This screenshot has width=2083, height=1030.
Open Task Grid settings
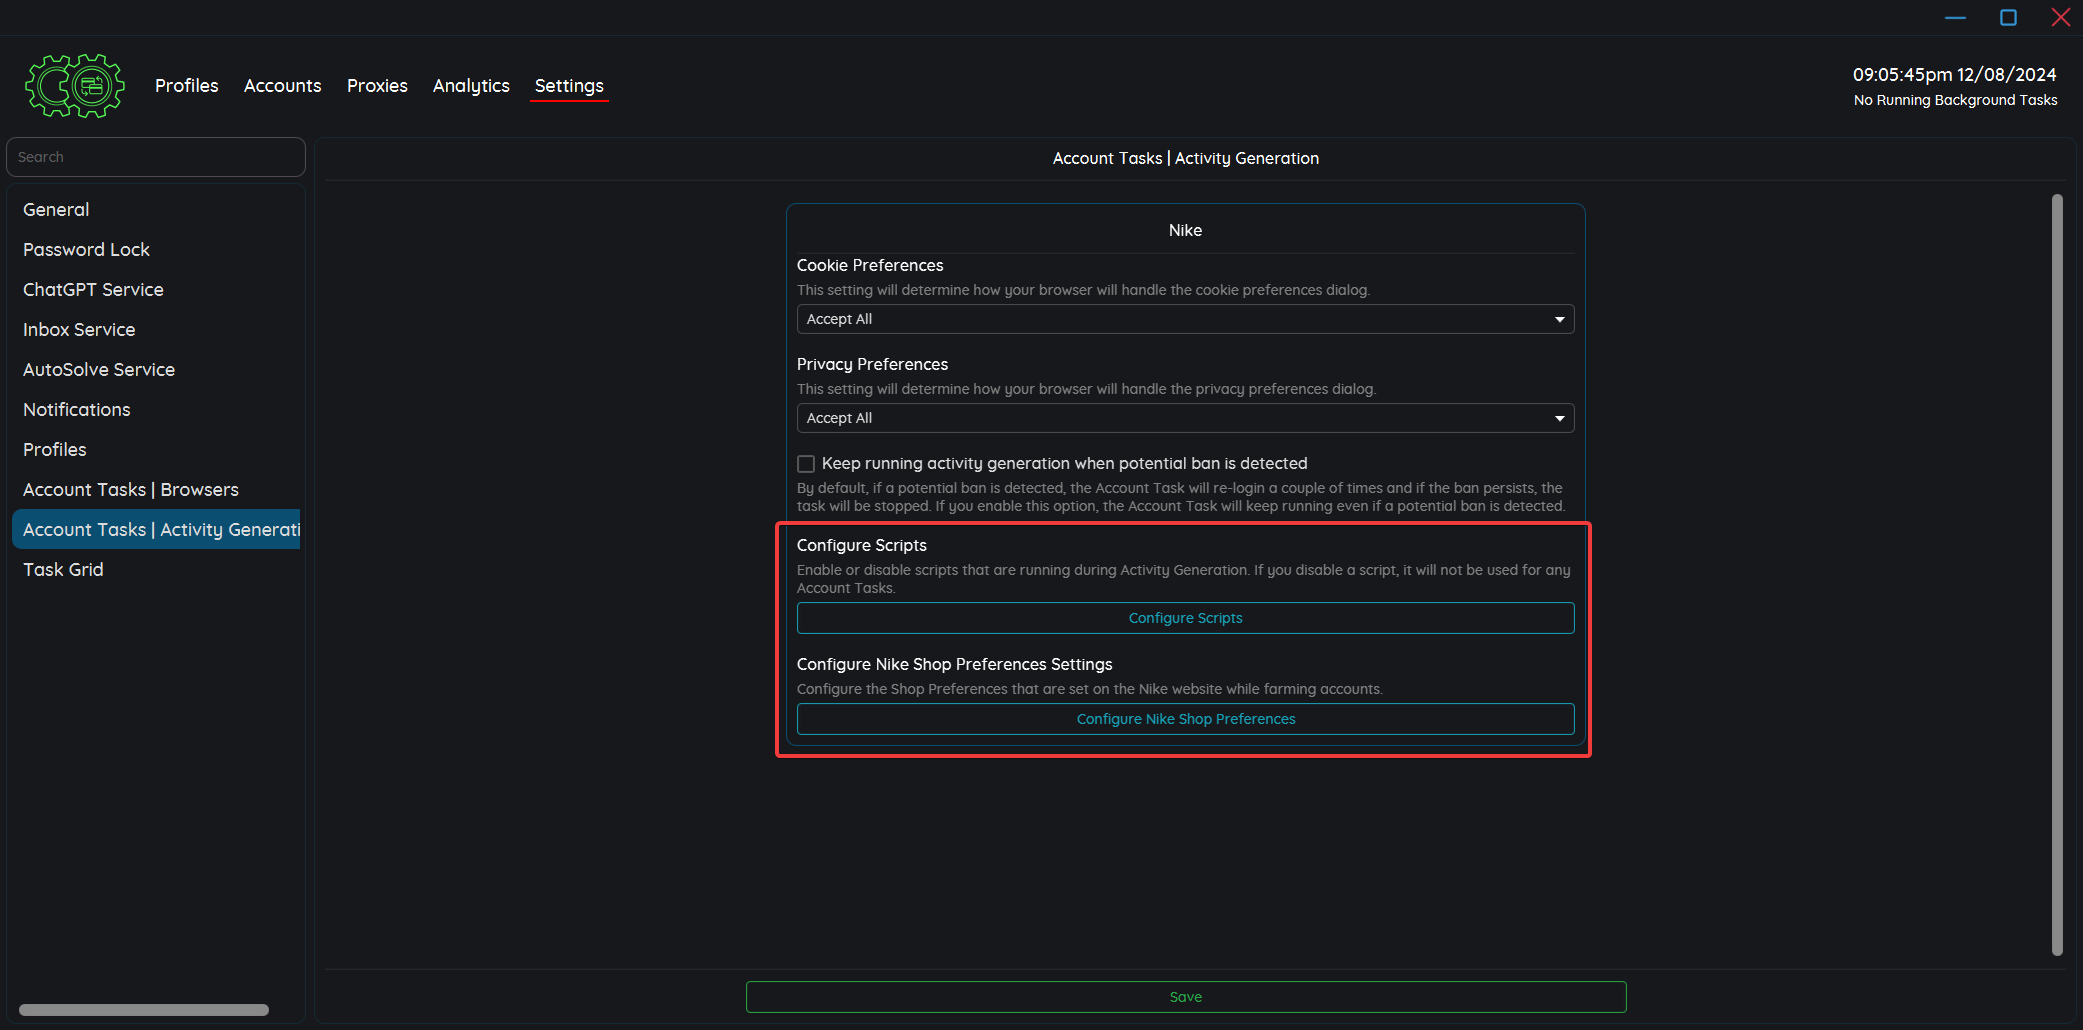click(x=63, y=570)
